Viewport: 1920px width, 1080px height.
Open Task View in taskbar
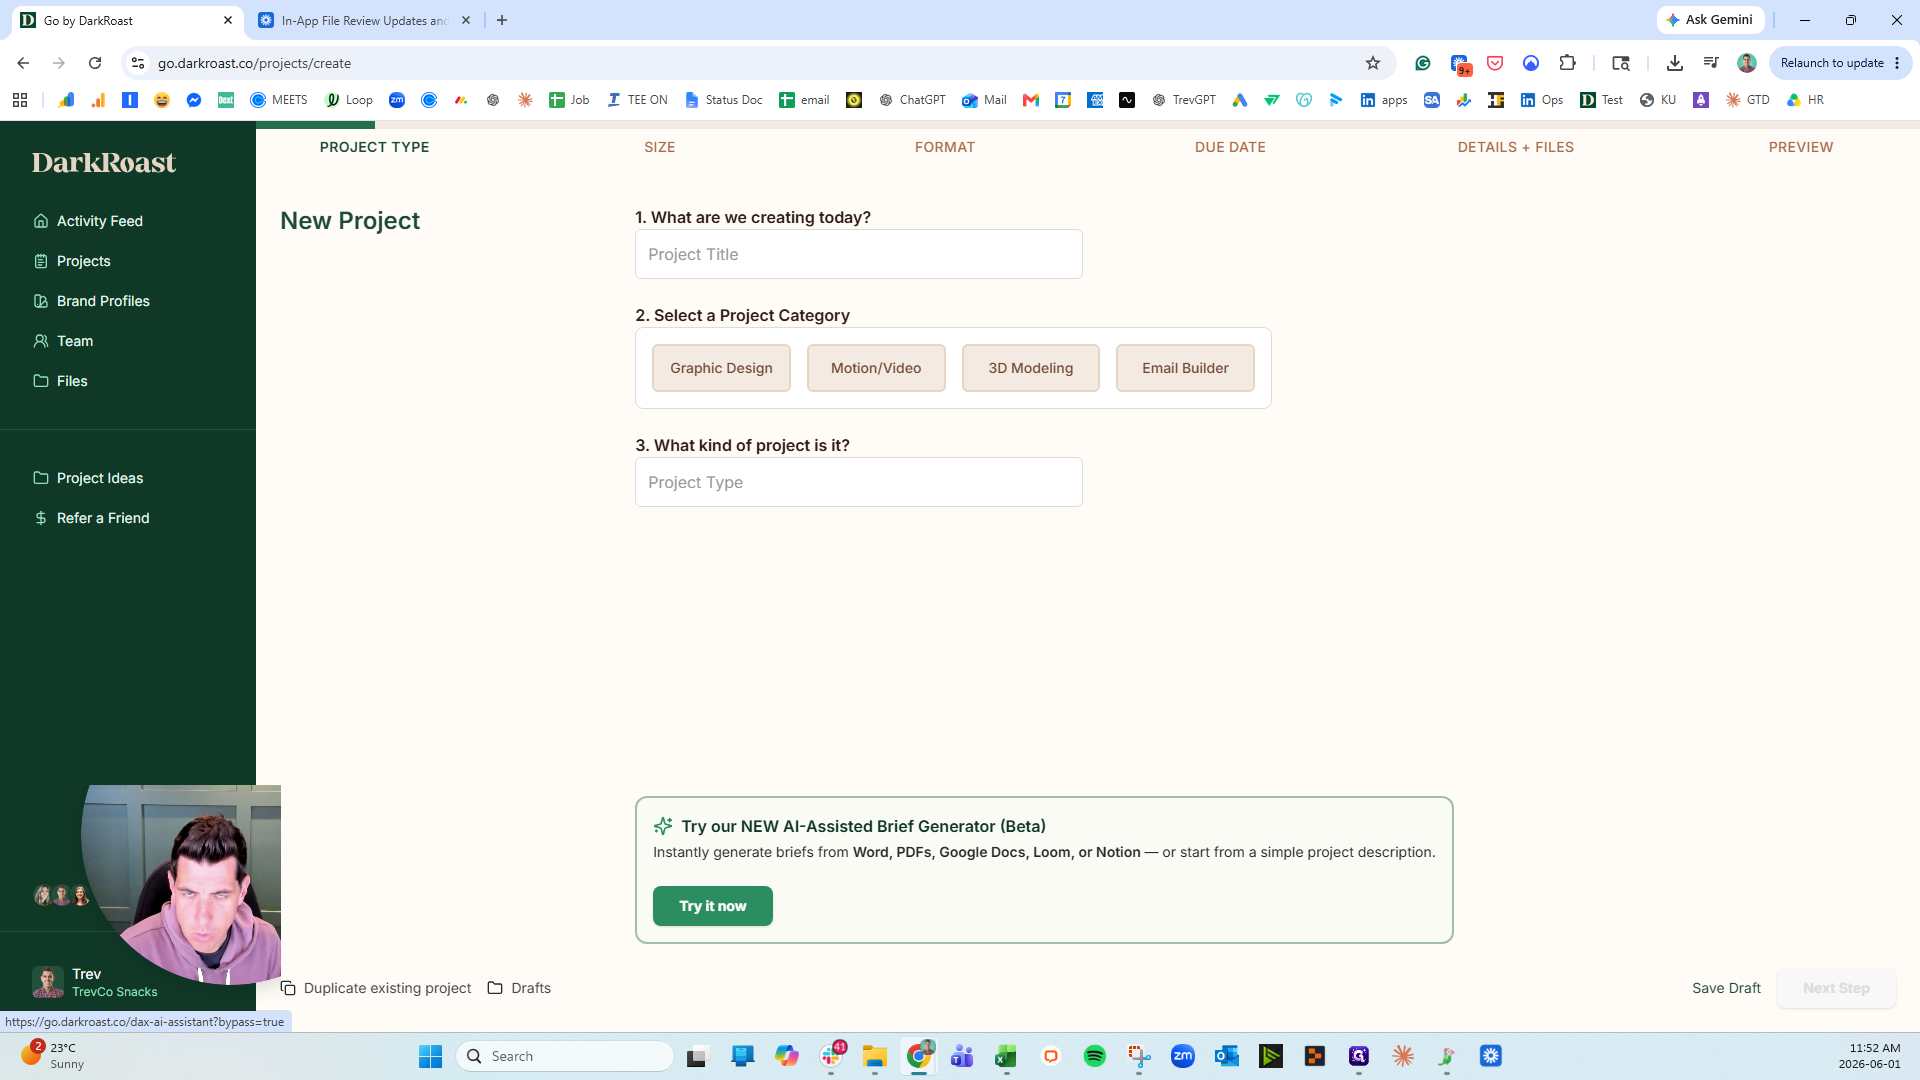(697, 1056)
